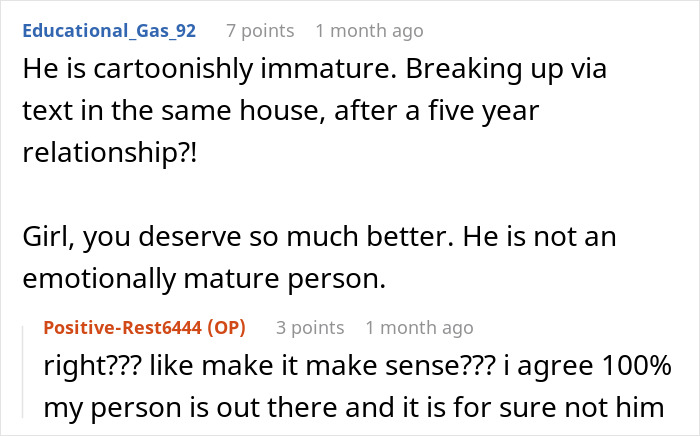
Task: Click the word "cartoonishly"
Action: tap(173, 70)
